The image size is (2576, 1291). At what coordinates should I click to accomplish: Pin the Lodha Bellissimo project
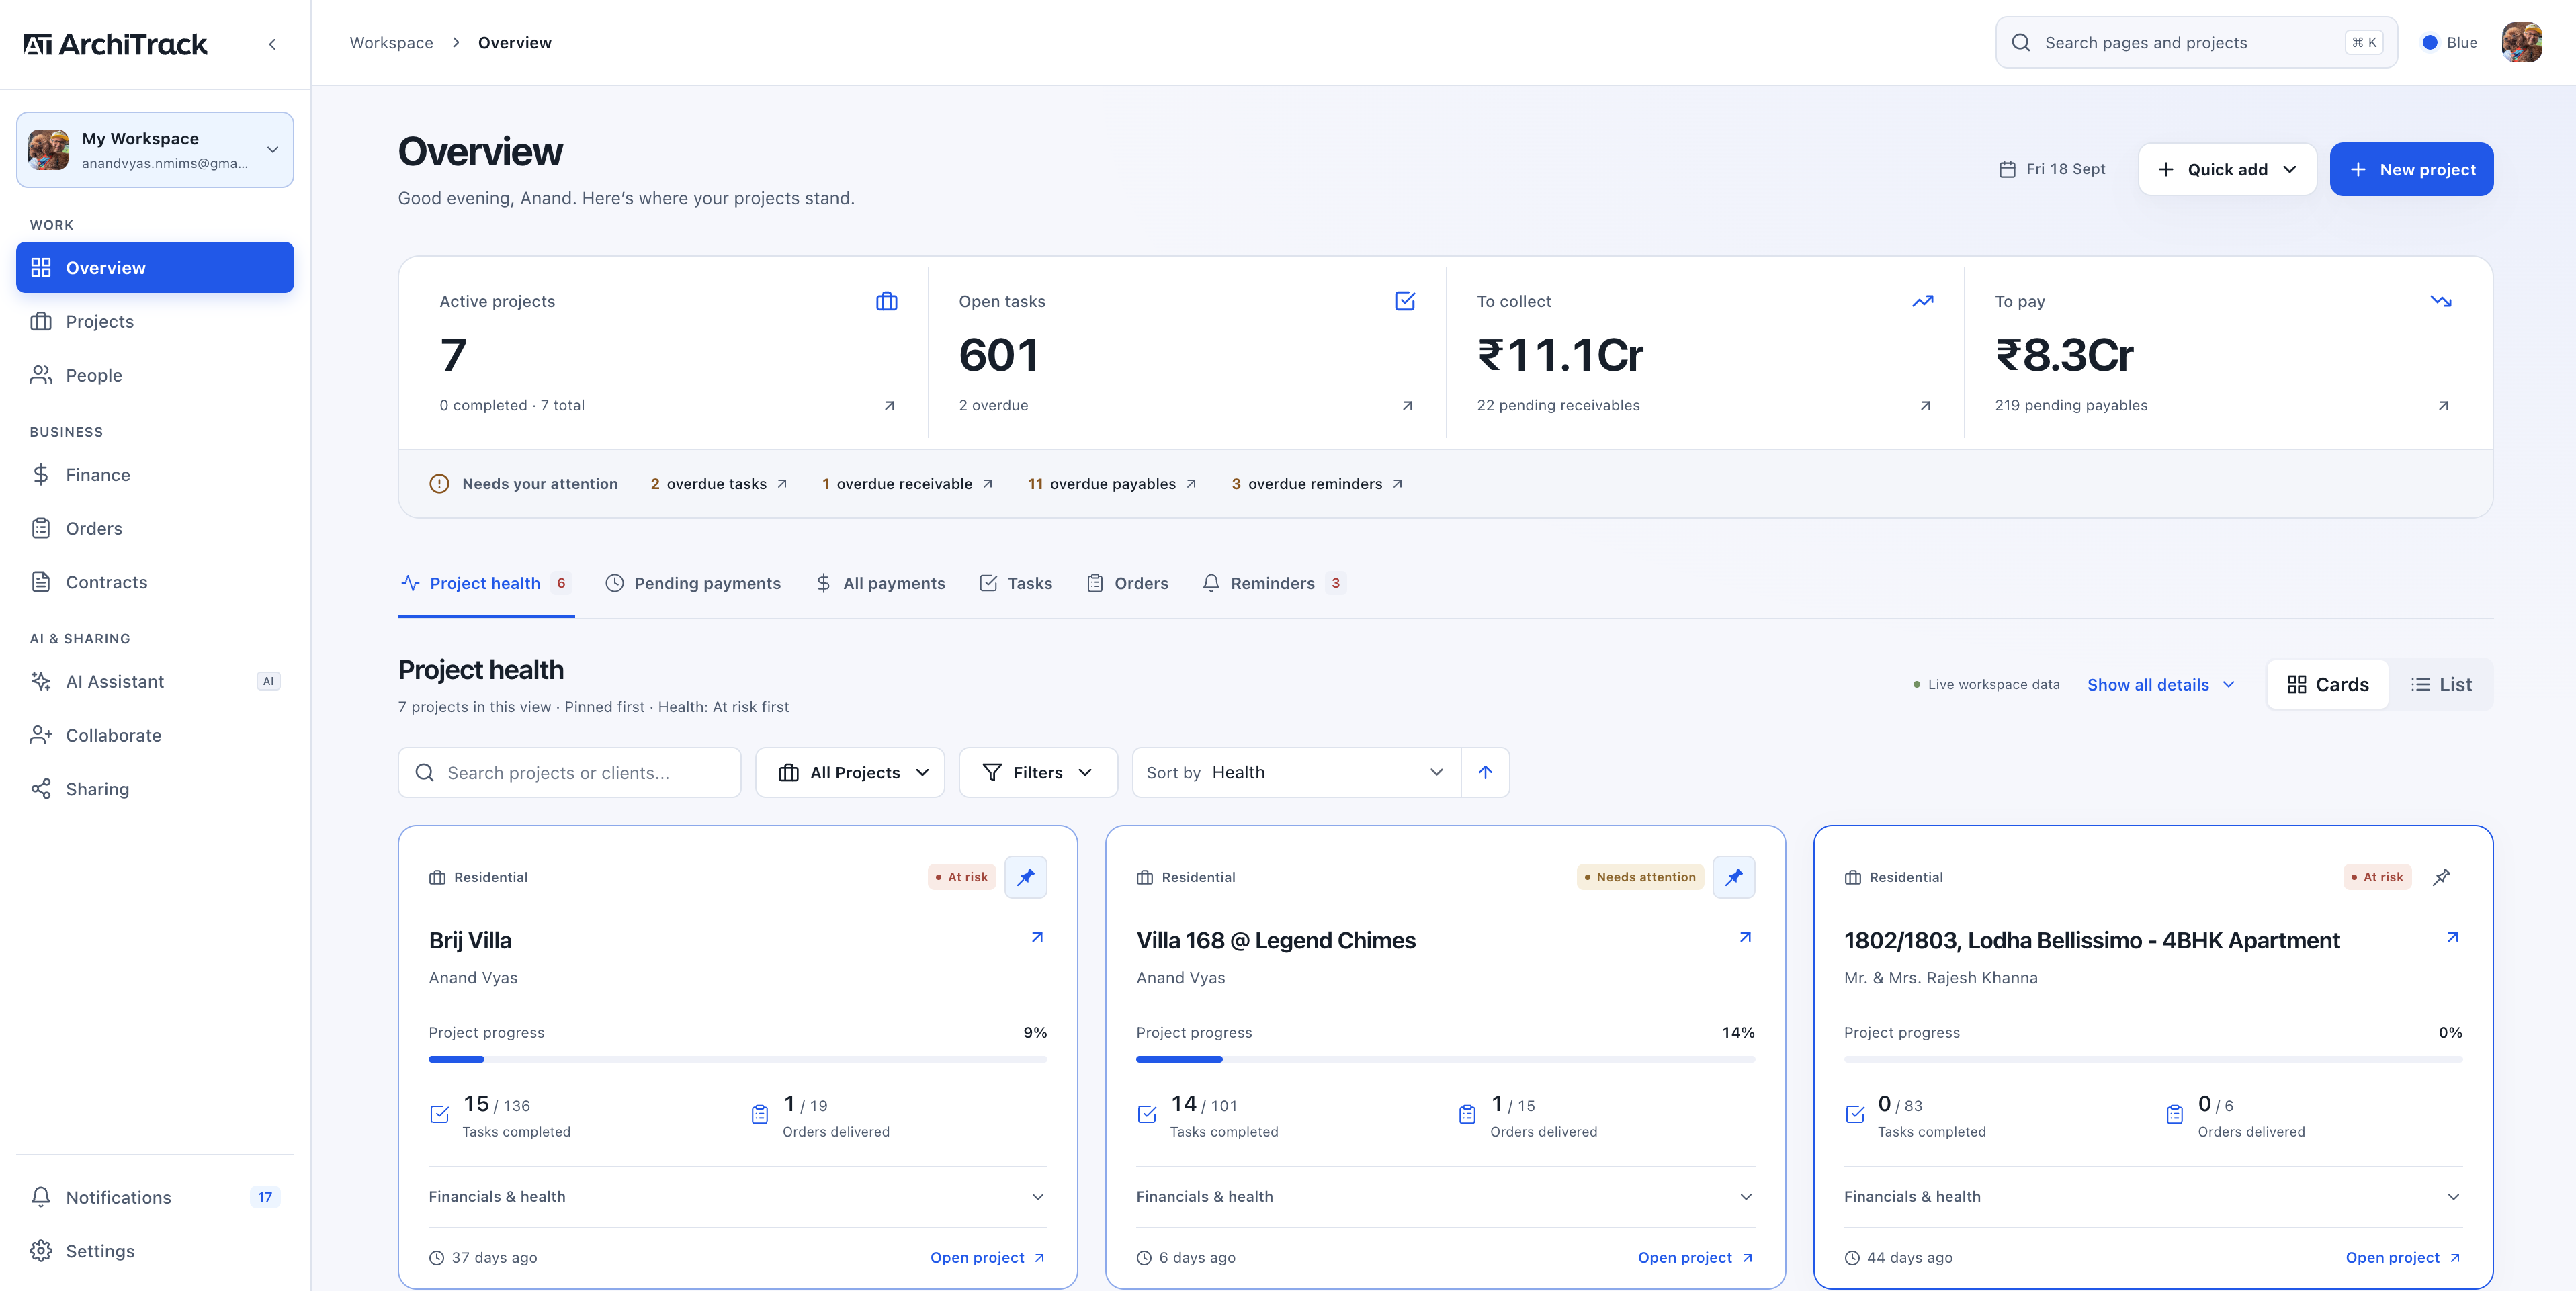tap(2441, 877)
